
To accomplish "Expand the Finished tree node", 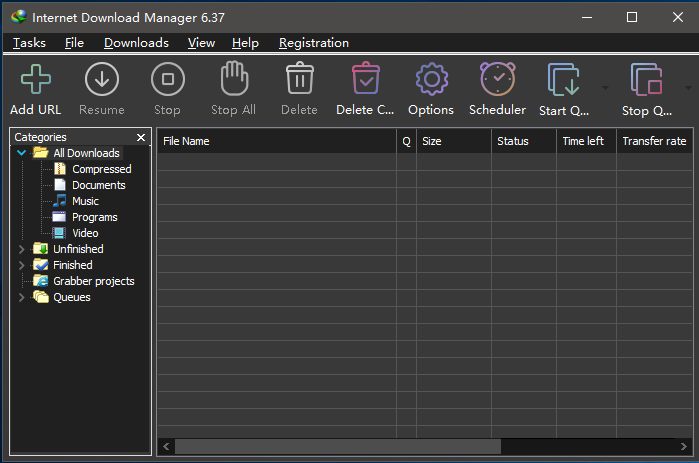I will [21, 265].
